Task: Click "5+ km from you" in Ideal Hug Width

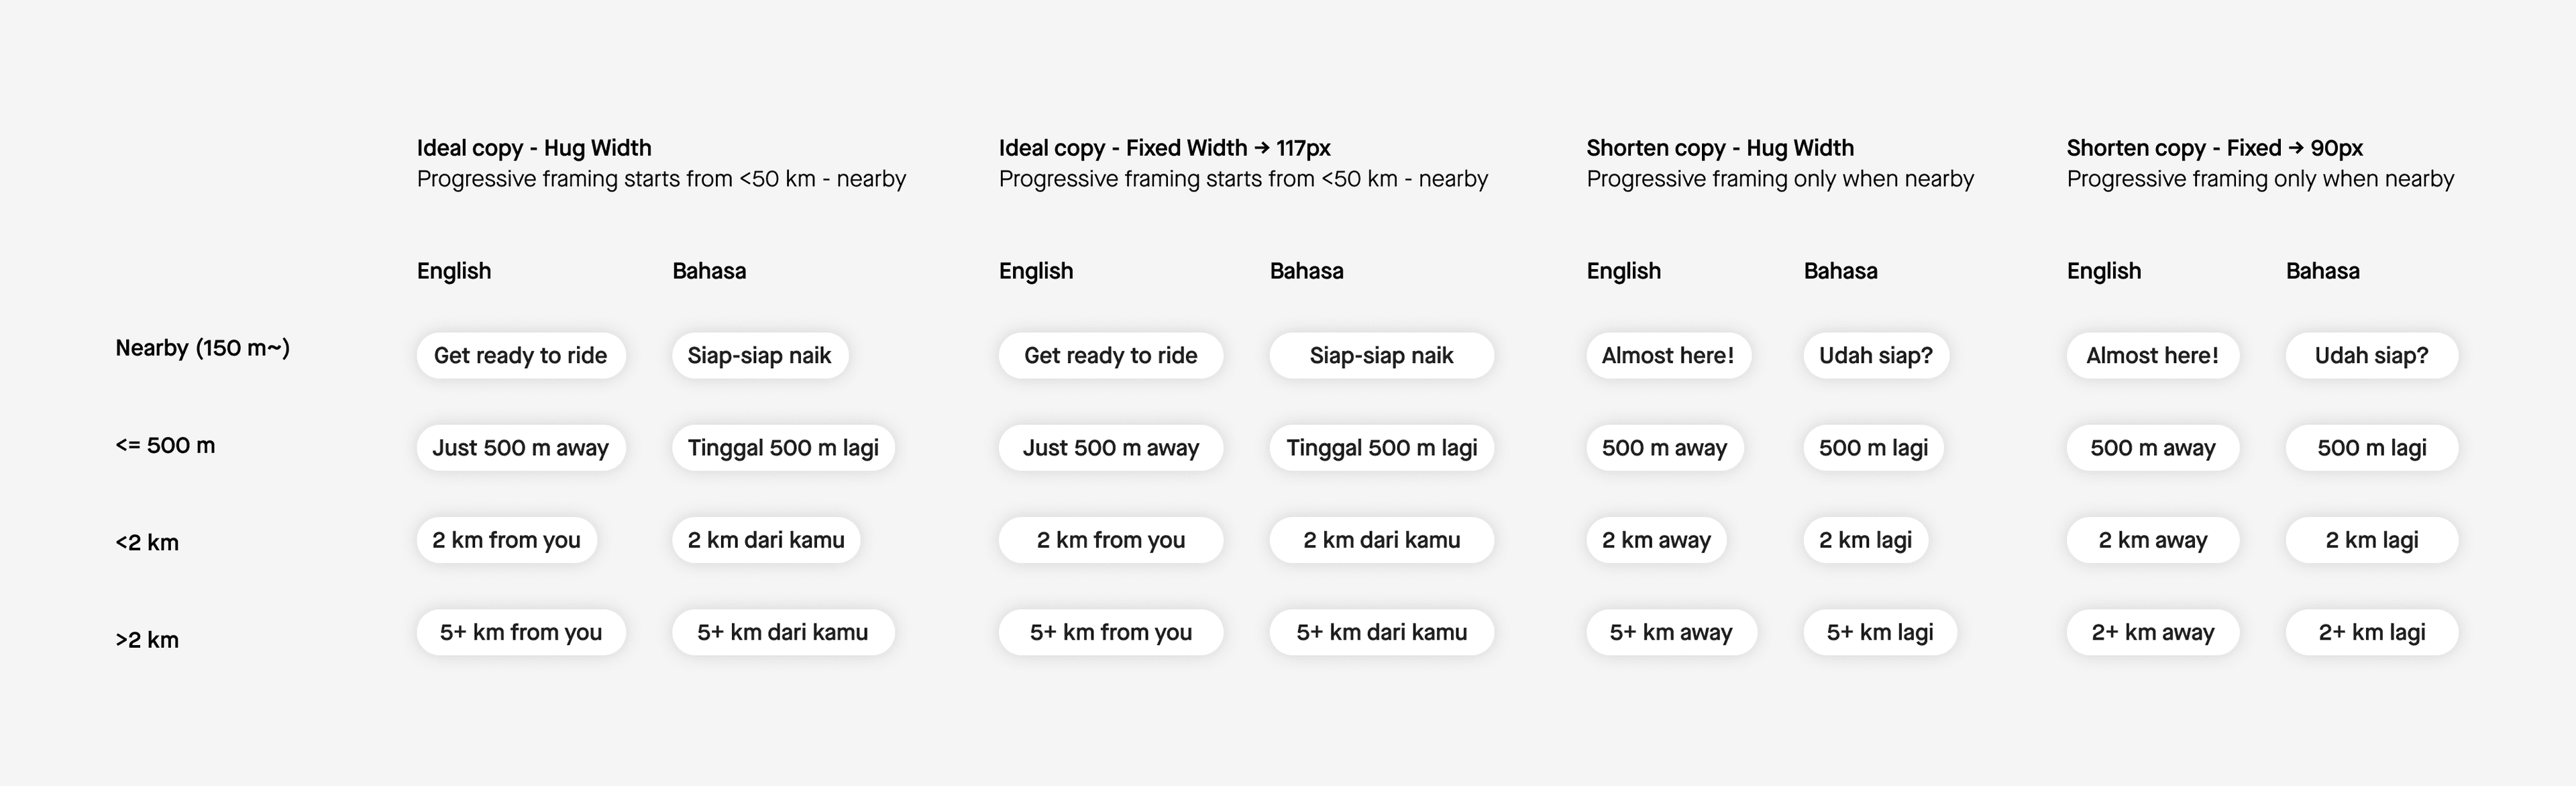Action: point(520,632)
